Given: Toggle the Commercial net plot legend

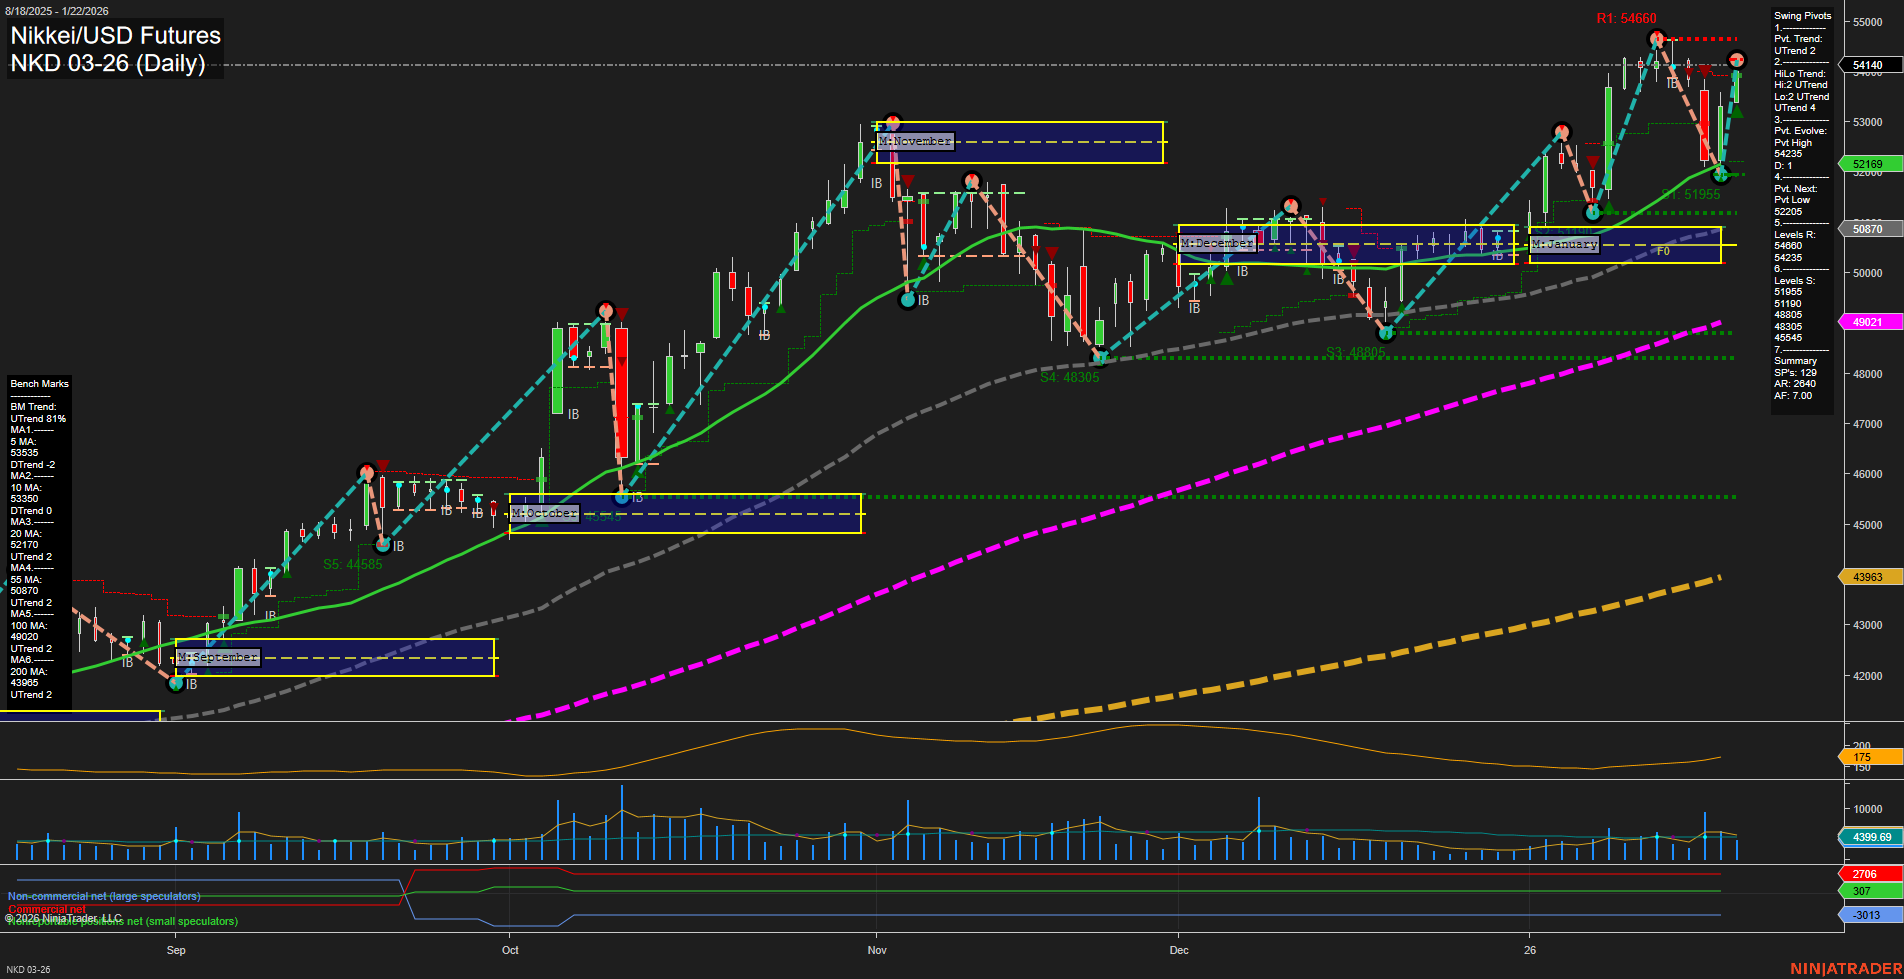Looking at the screenshot, I should [x=46, y=910].
